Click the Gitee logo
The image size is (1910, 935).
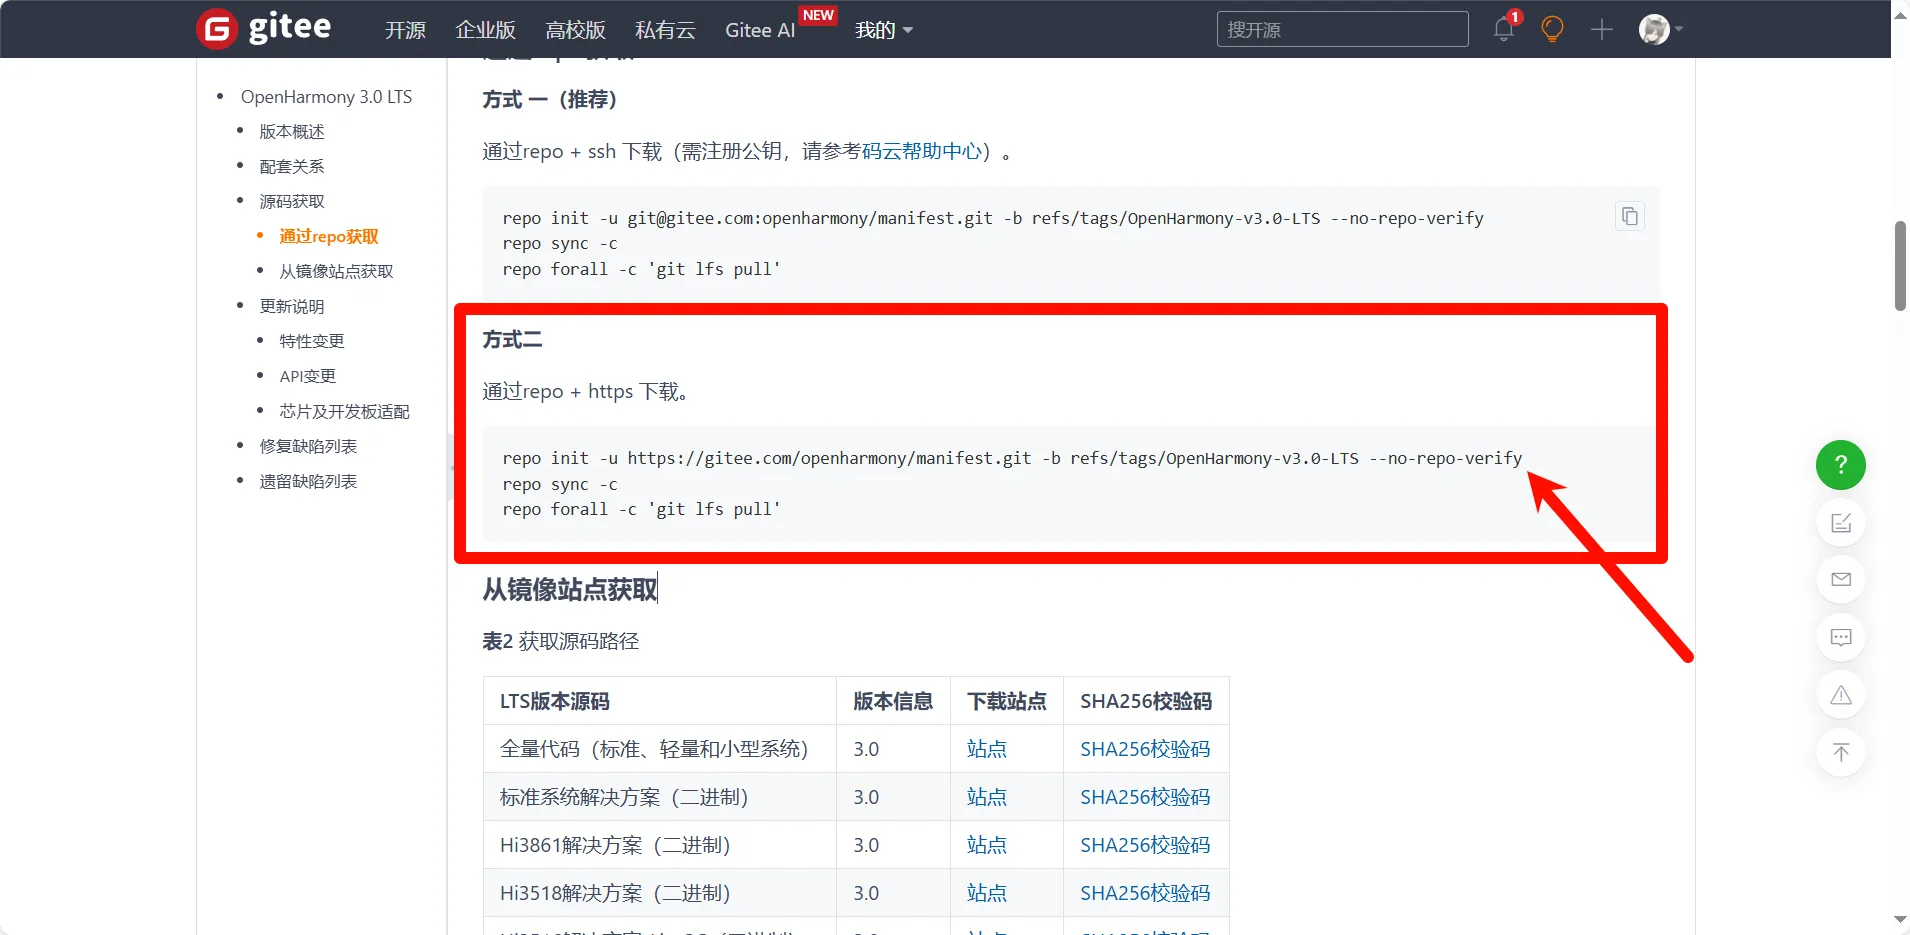264,28
